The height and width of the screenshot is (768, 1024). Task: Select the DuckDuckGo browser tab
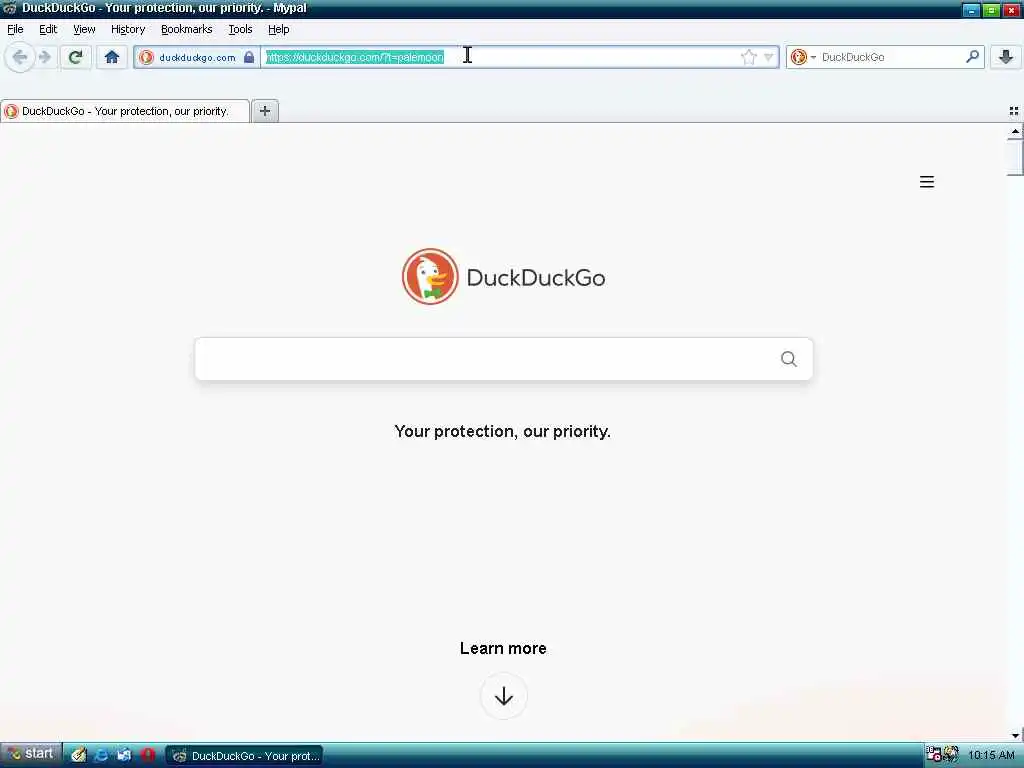[x=125, y=111]
